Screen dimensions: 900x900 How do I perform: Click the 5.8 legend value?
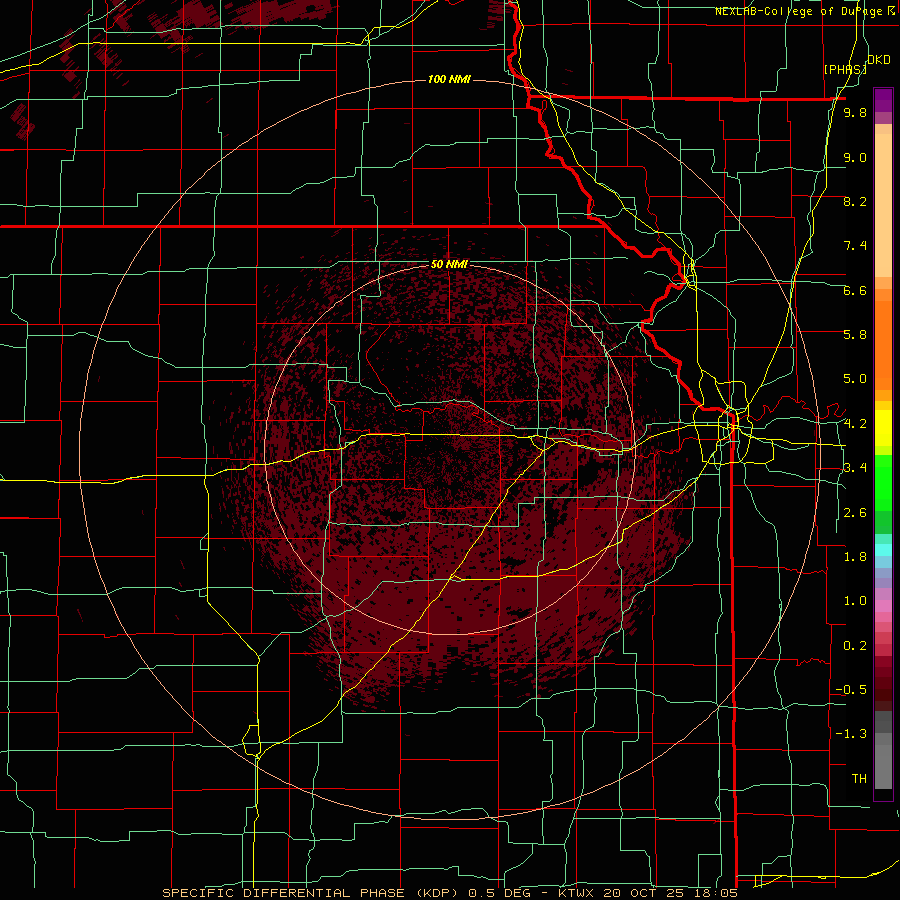click(x=855, y=335)
